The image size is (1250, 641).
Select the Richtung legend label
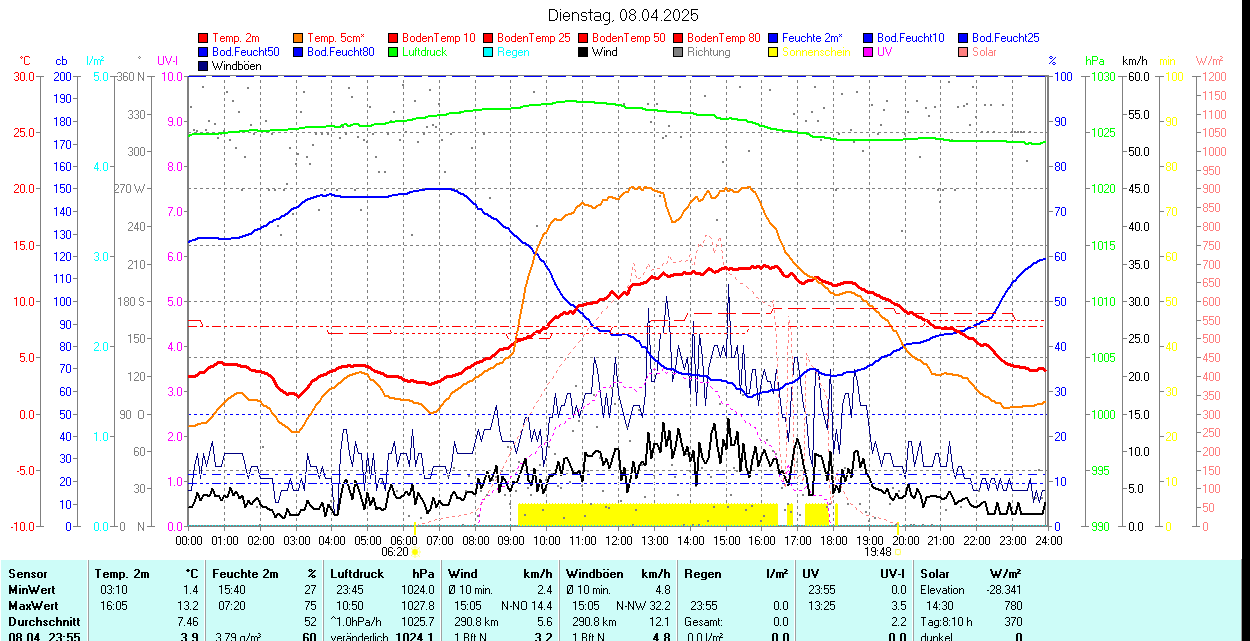(x=709, y=52)
